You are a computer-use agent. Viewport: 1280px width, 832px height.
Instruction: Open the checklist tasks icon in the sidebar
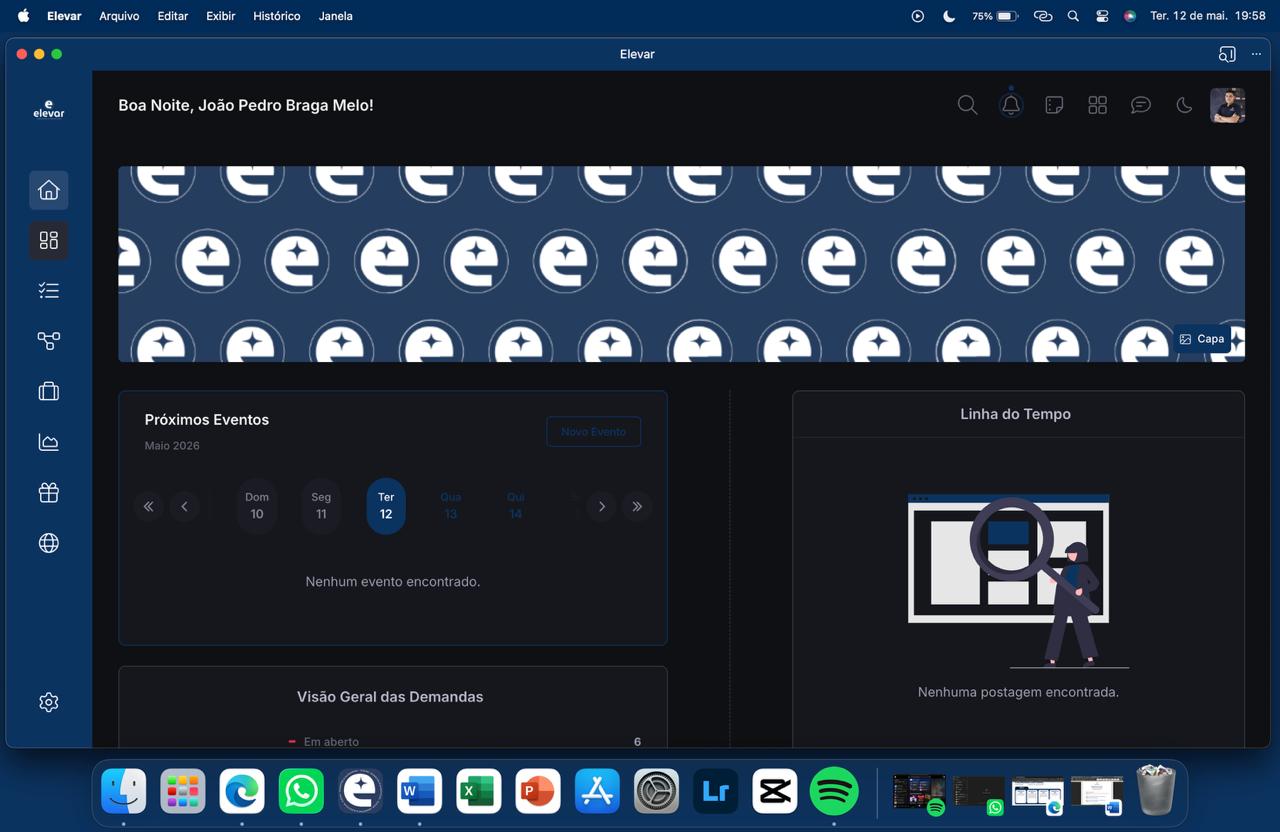pyautogui.click(x=48, y=291)
